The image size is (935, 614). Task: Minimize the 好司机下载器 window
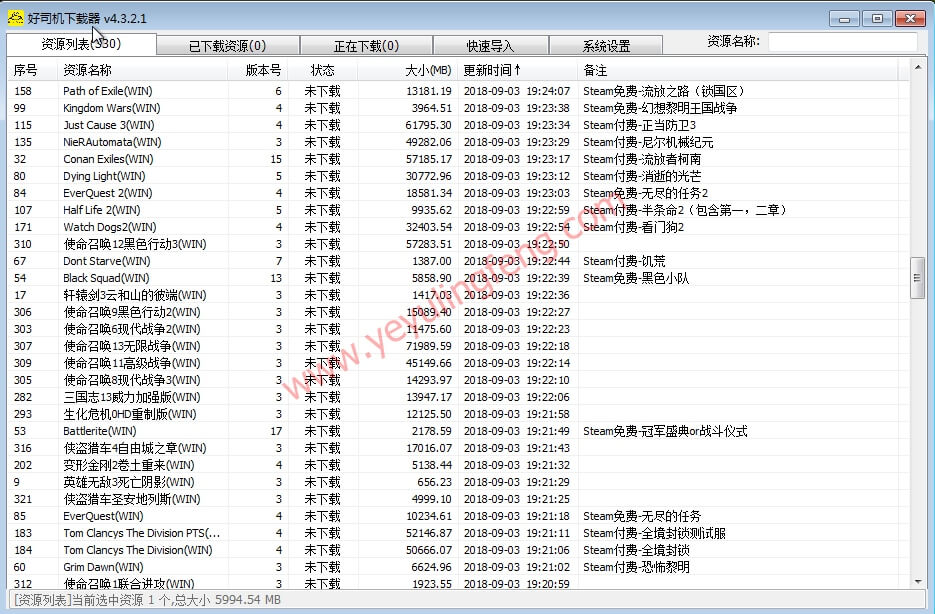click(844, 18)
